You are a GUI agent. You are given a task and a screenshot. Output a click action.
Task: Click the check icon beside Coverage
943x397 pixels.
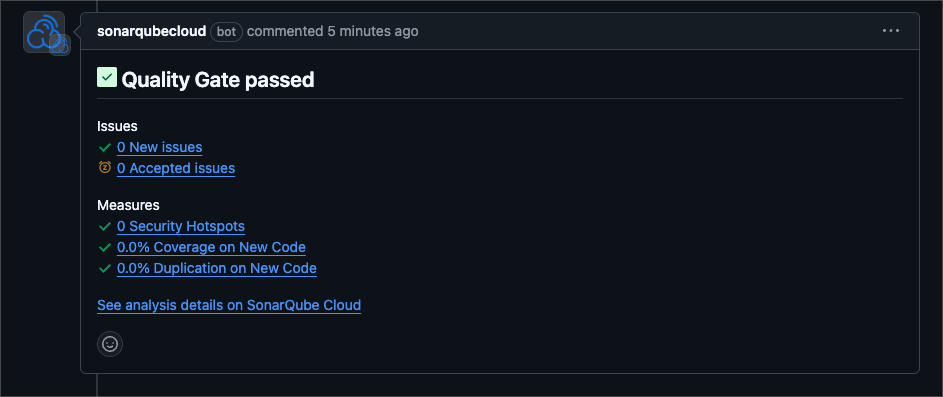click(x=105, y=247)
